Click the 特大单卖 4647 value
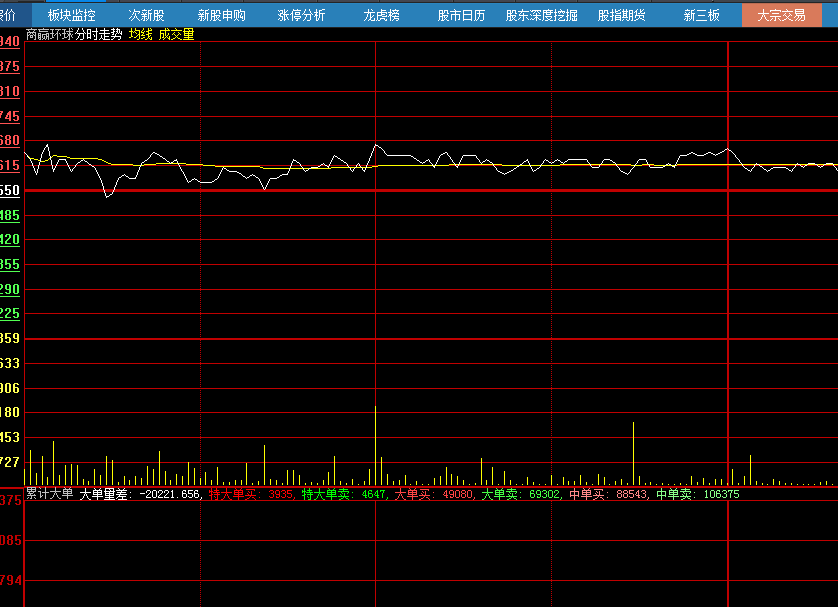The width and height of the screenshot is (838, 607). 344,494
